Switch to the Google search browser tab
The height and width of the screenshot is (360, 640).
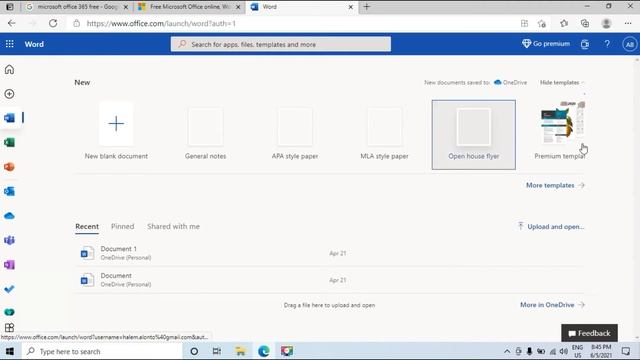pyautogui.click(x=78, y=7)
